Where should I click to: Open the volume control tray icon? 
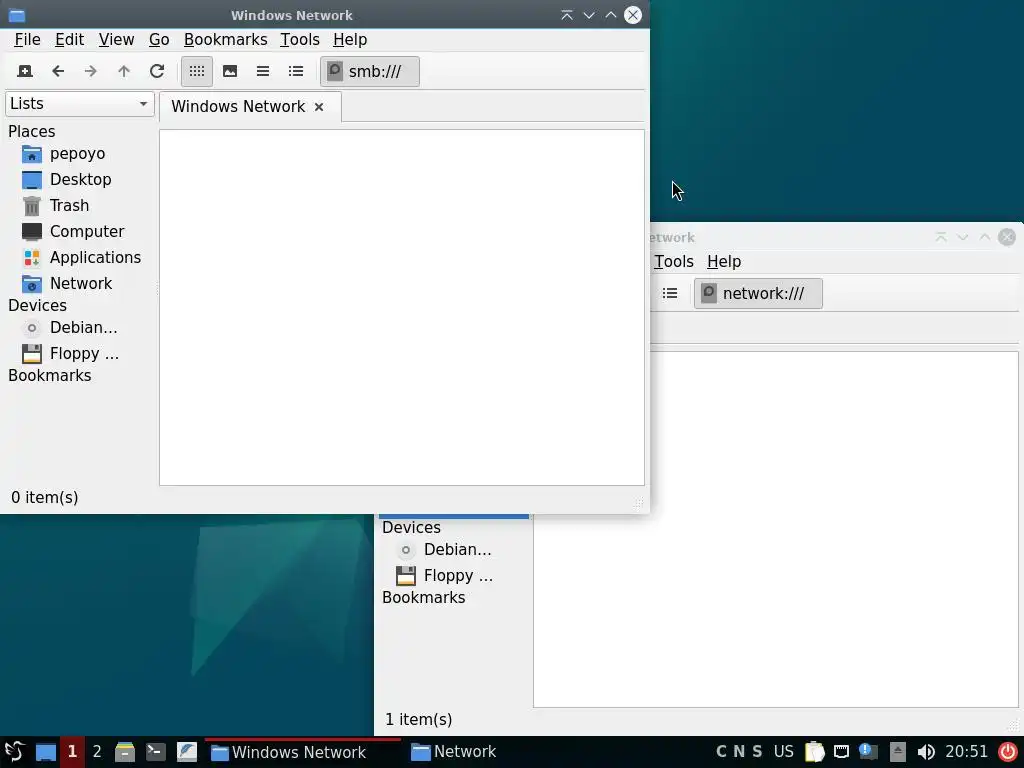click(926, 752)
